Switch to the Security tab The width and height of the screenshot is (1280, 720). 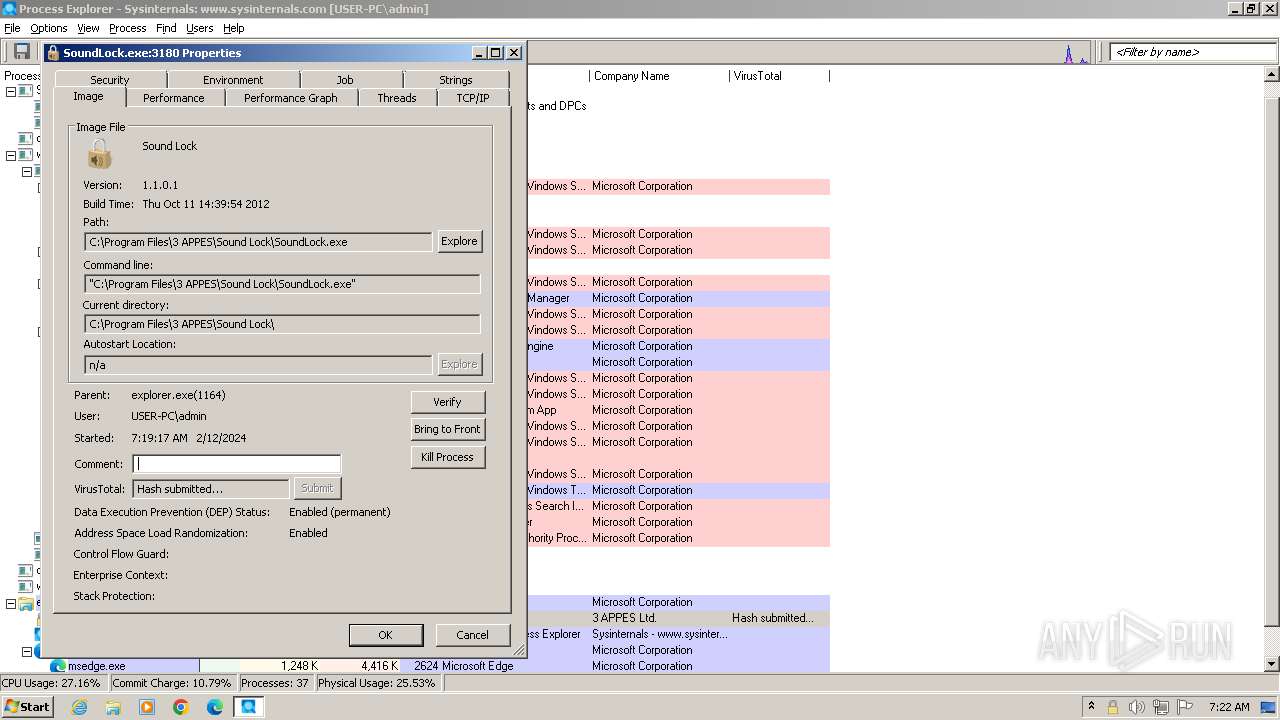[x=110, y=80]
